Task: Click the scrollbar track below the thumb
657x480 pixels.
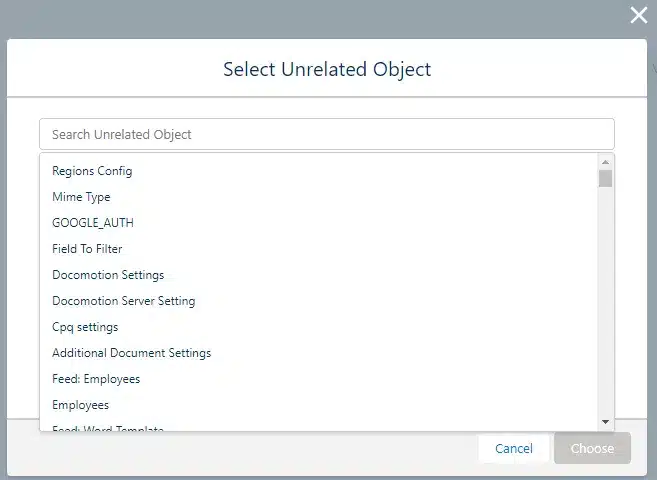Action: 605,300
